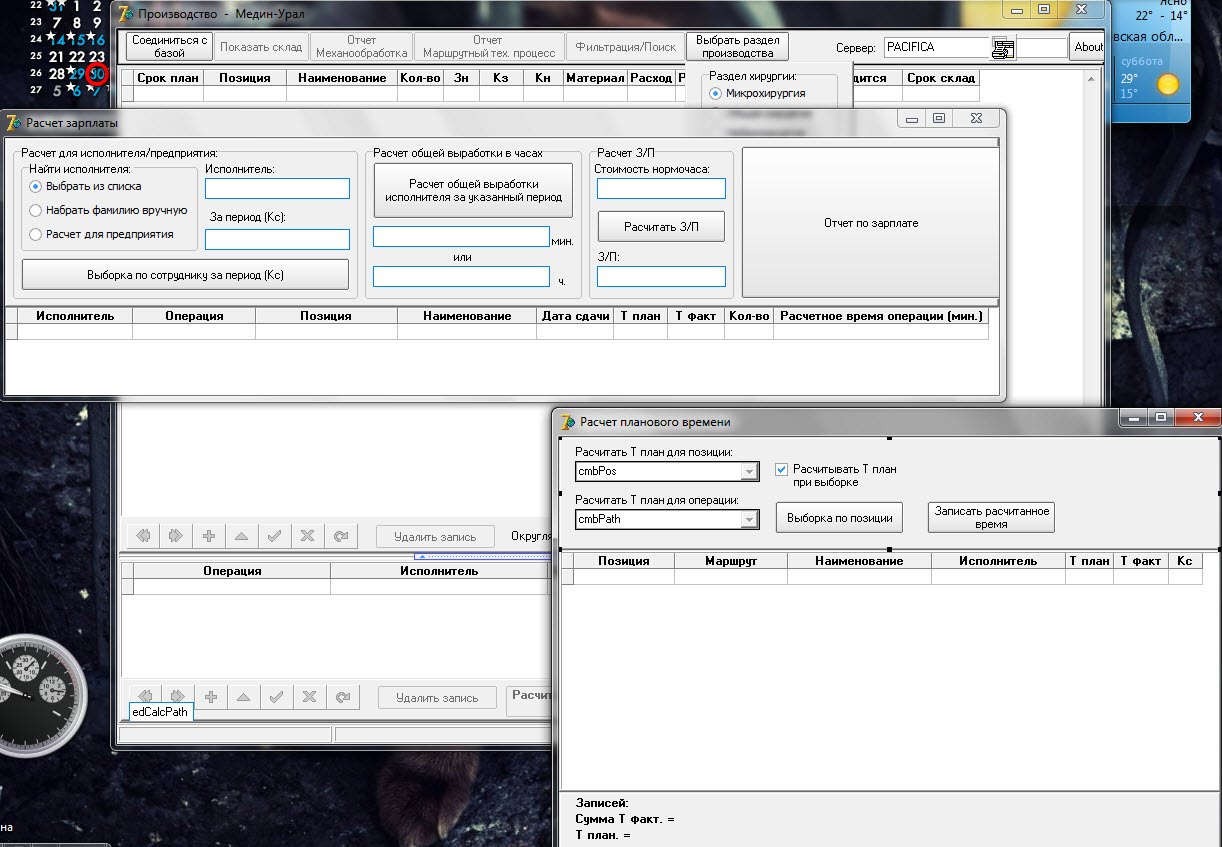Screen dimensions: 1222x847
Task: Open Отчет Механообработка
Action: click(x=362, y=47)
